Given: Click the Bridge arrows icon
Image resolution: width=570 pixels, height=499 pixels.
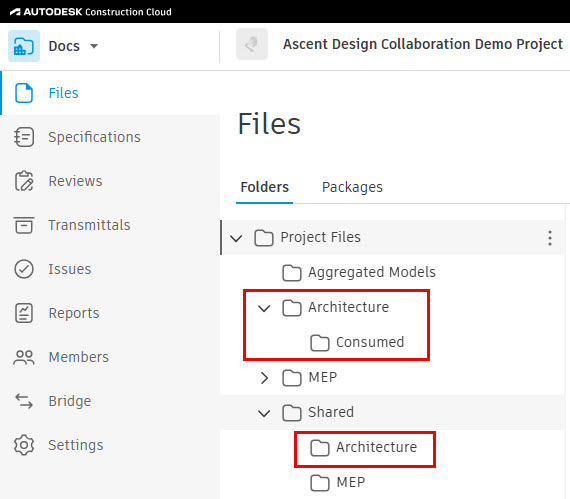Looking at the screenshot, I should [x=24, y=401].
